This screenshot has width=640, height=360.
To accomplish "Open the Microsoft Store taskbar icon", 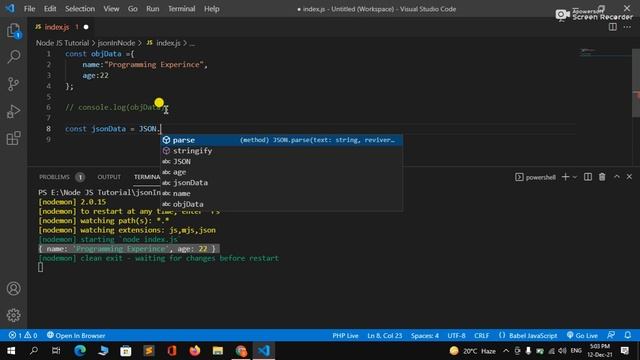I will 126,351.
